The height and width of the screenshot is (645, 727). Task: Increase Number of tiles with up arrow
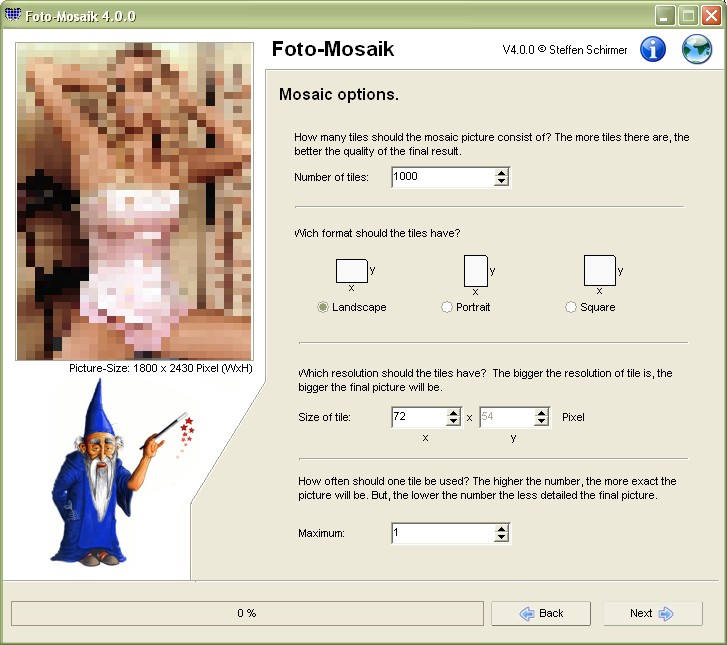(x=501, y=172)
